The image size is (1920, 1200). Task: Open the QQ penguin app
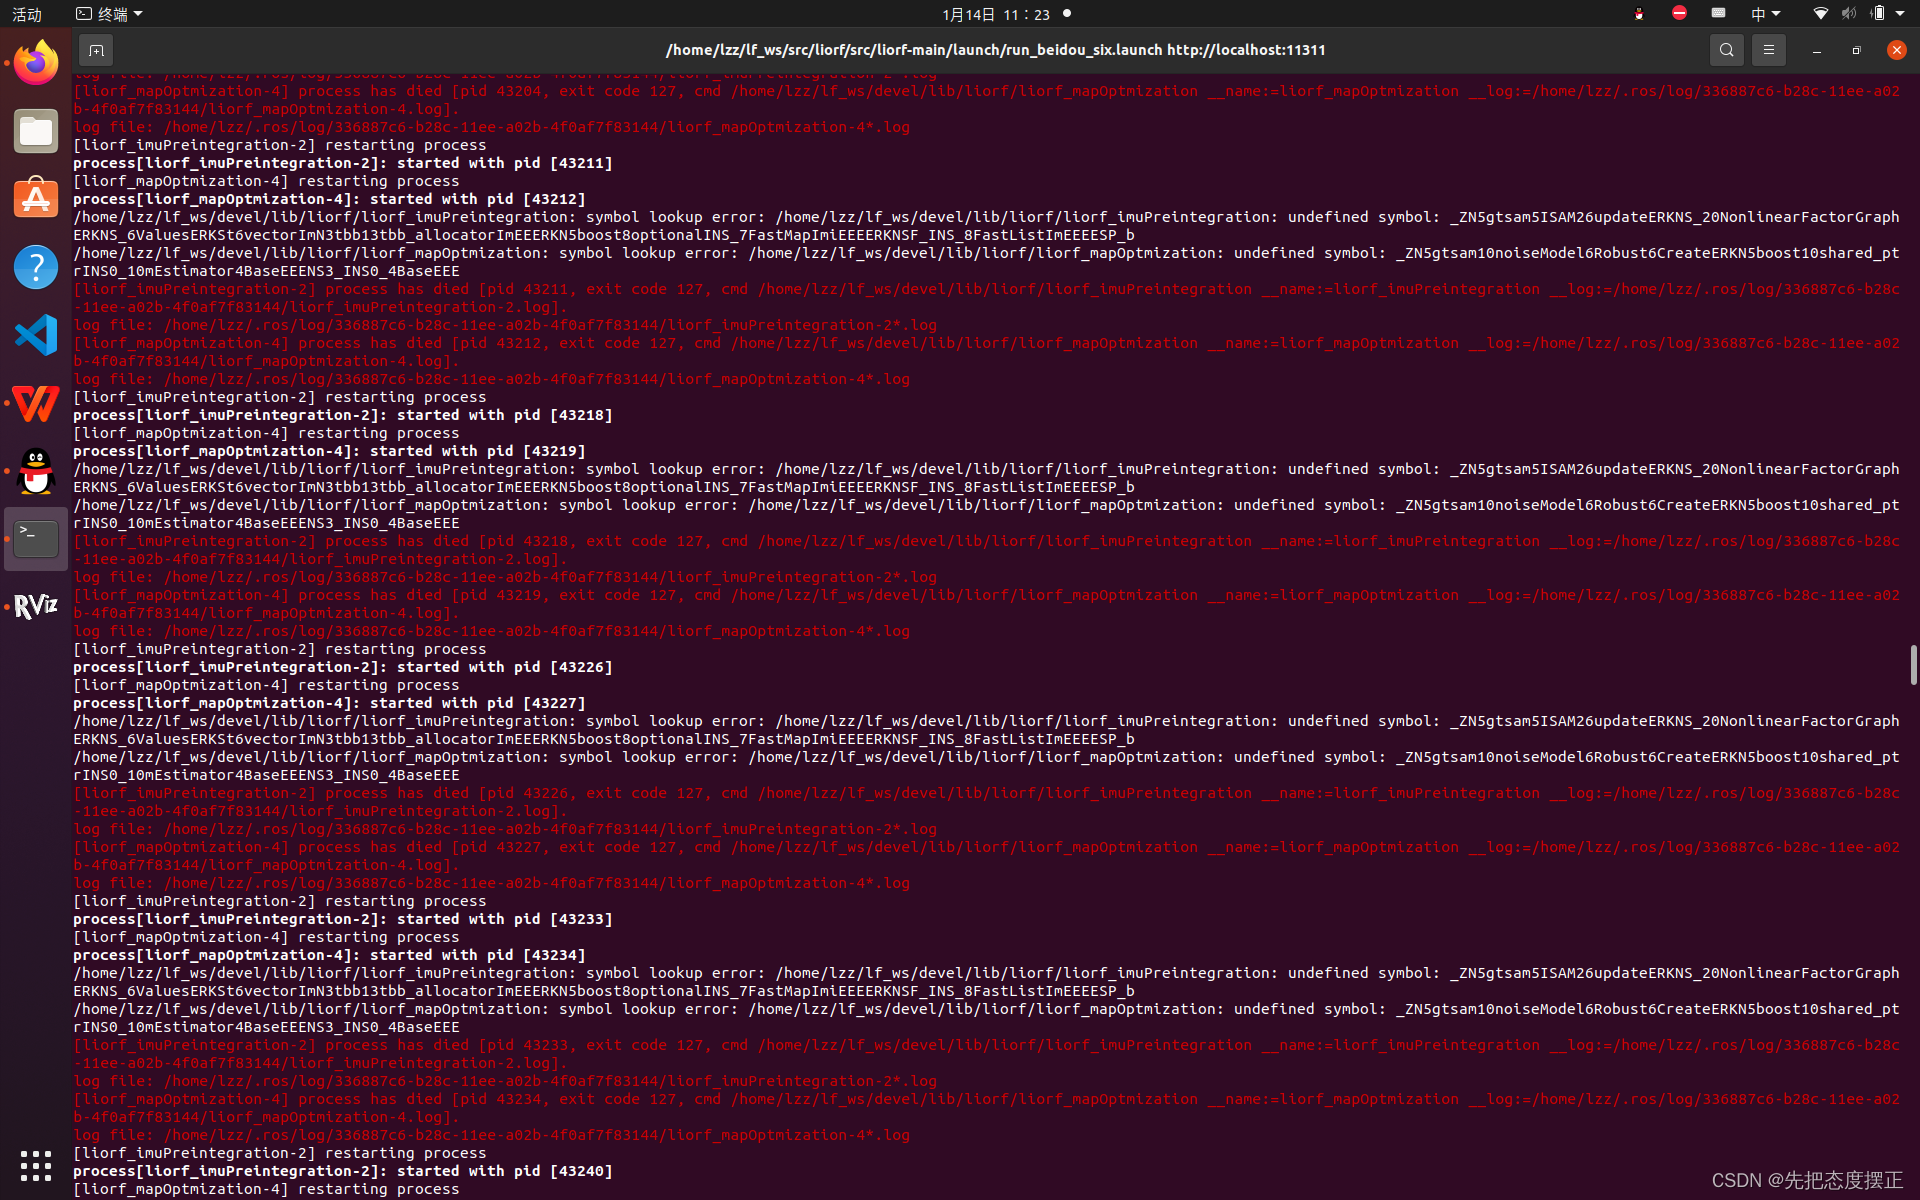[36, 471]
